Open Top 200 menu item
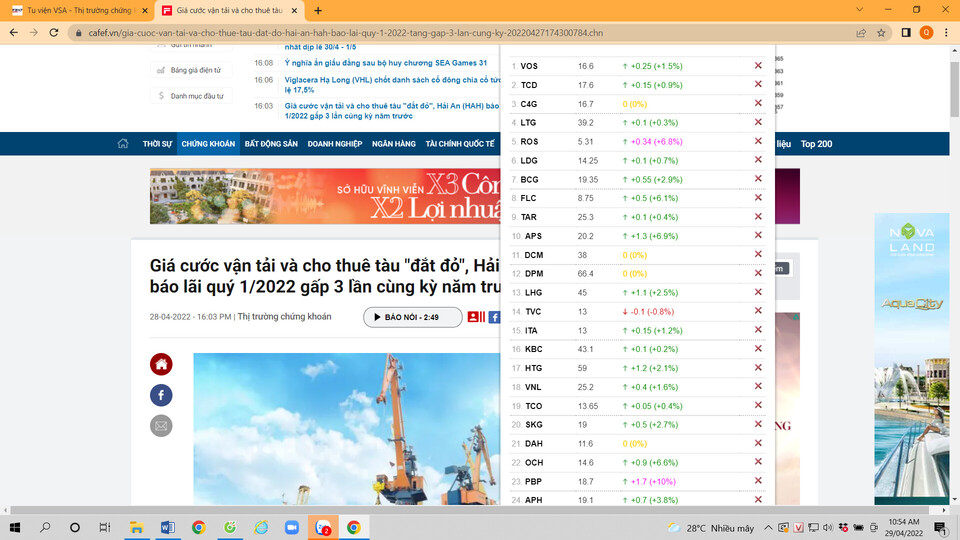This screenshot has height=540, width=960. (x=817, y=144)
